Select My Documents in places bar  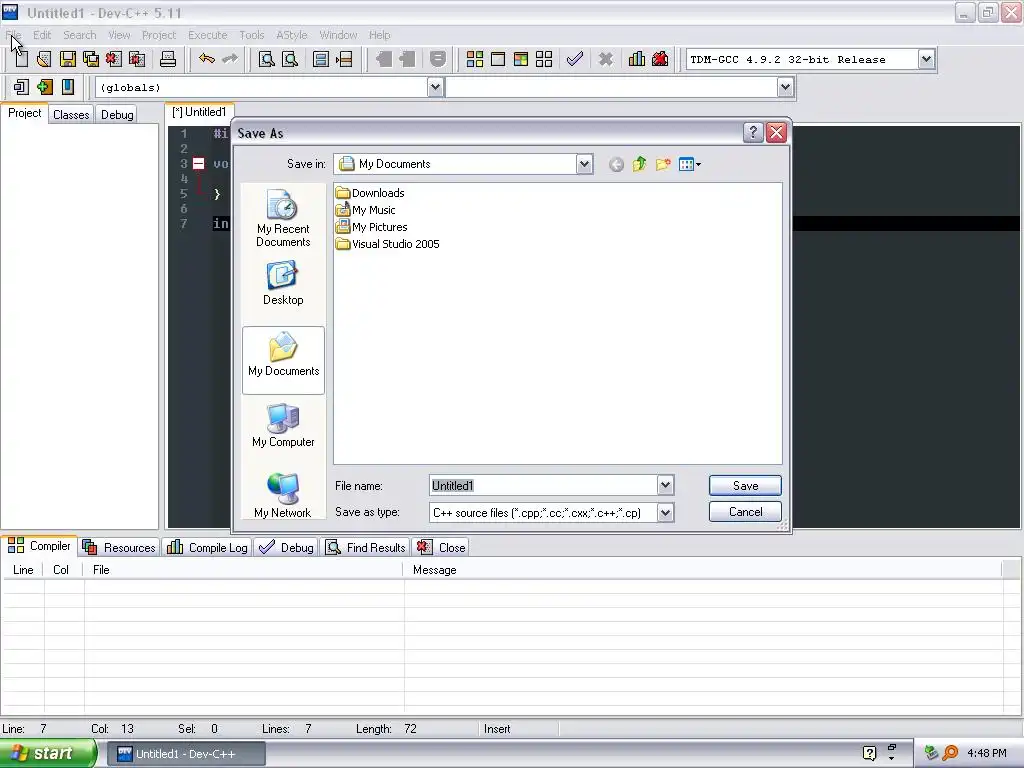pyautogui.click(x=283, y=360)
